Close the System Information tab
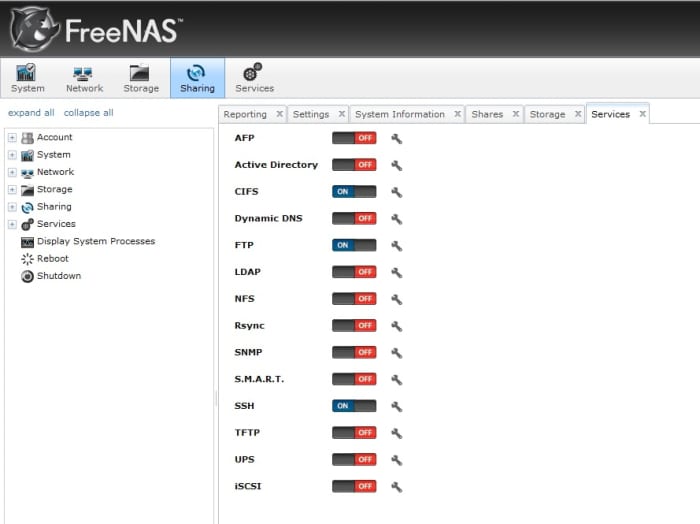Screen dimensions: 700x524 pyautogui.click(x=458, y=114)
